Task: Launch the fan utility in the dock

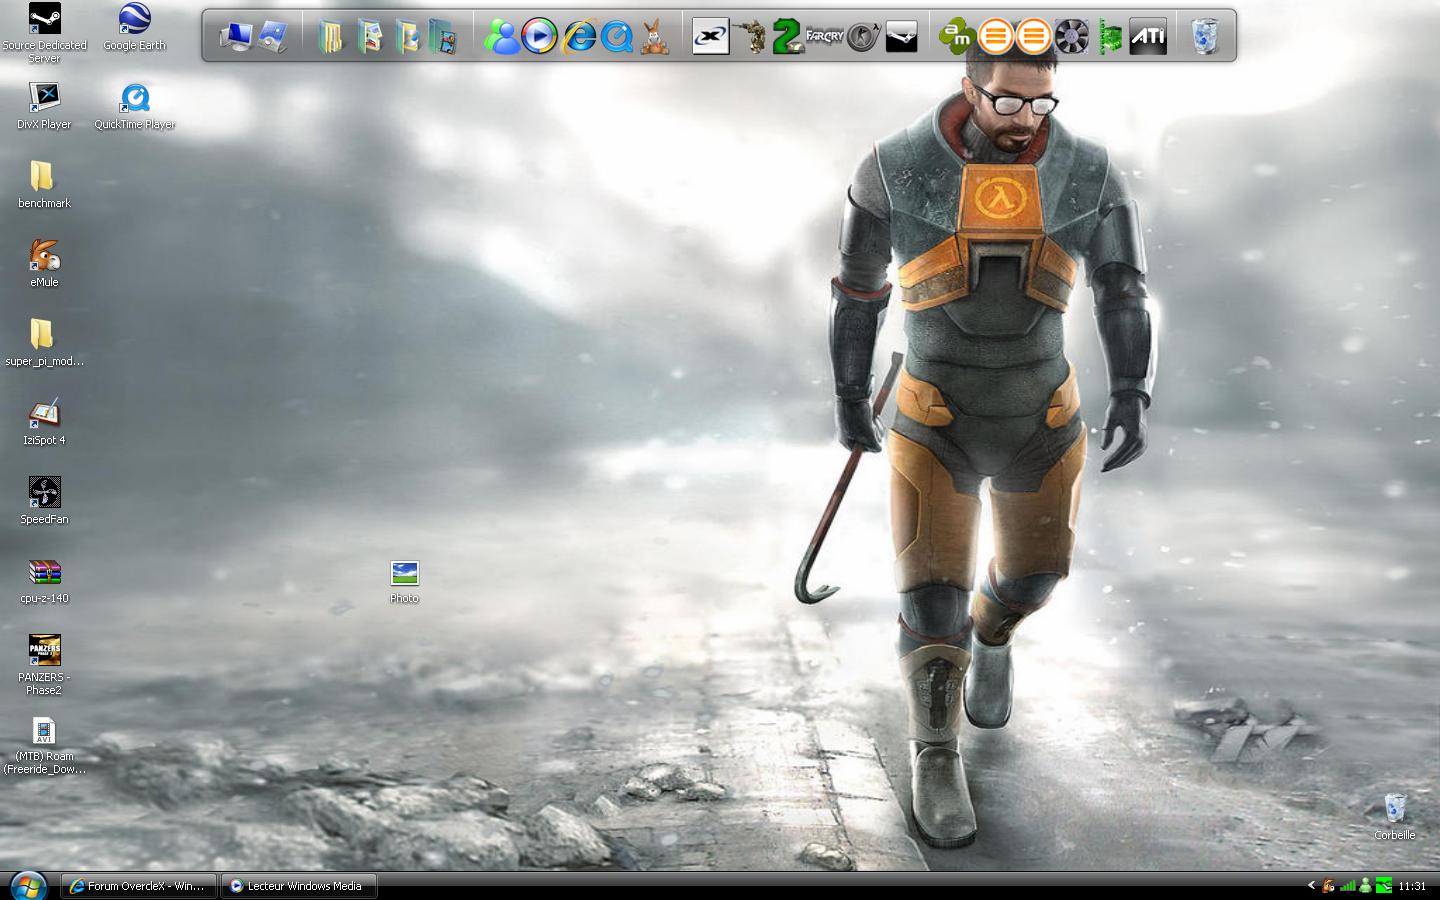Action: point(1072,37)
